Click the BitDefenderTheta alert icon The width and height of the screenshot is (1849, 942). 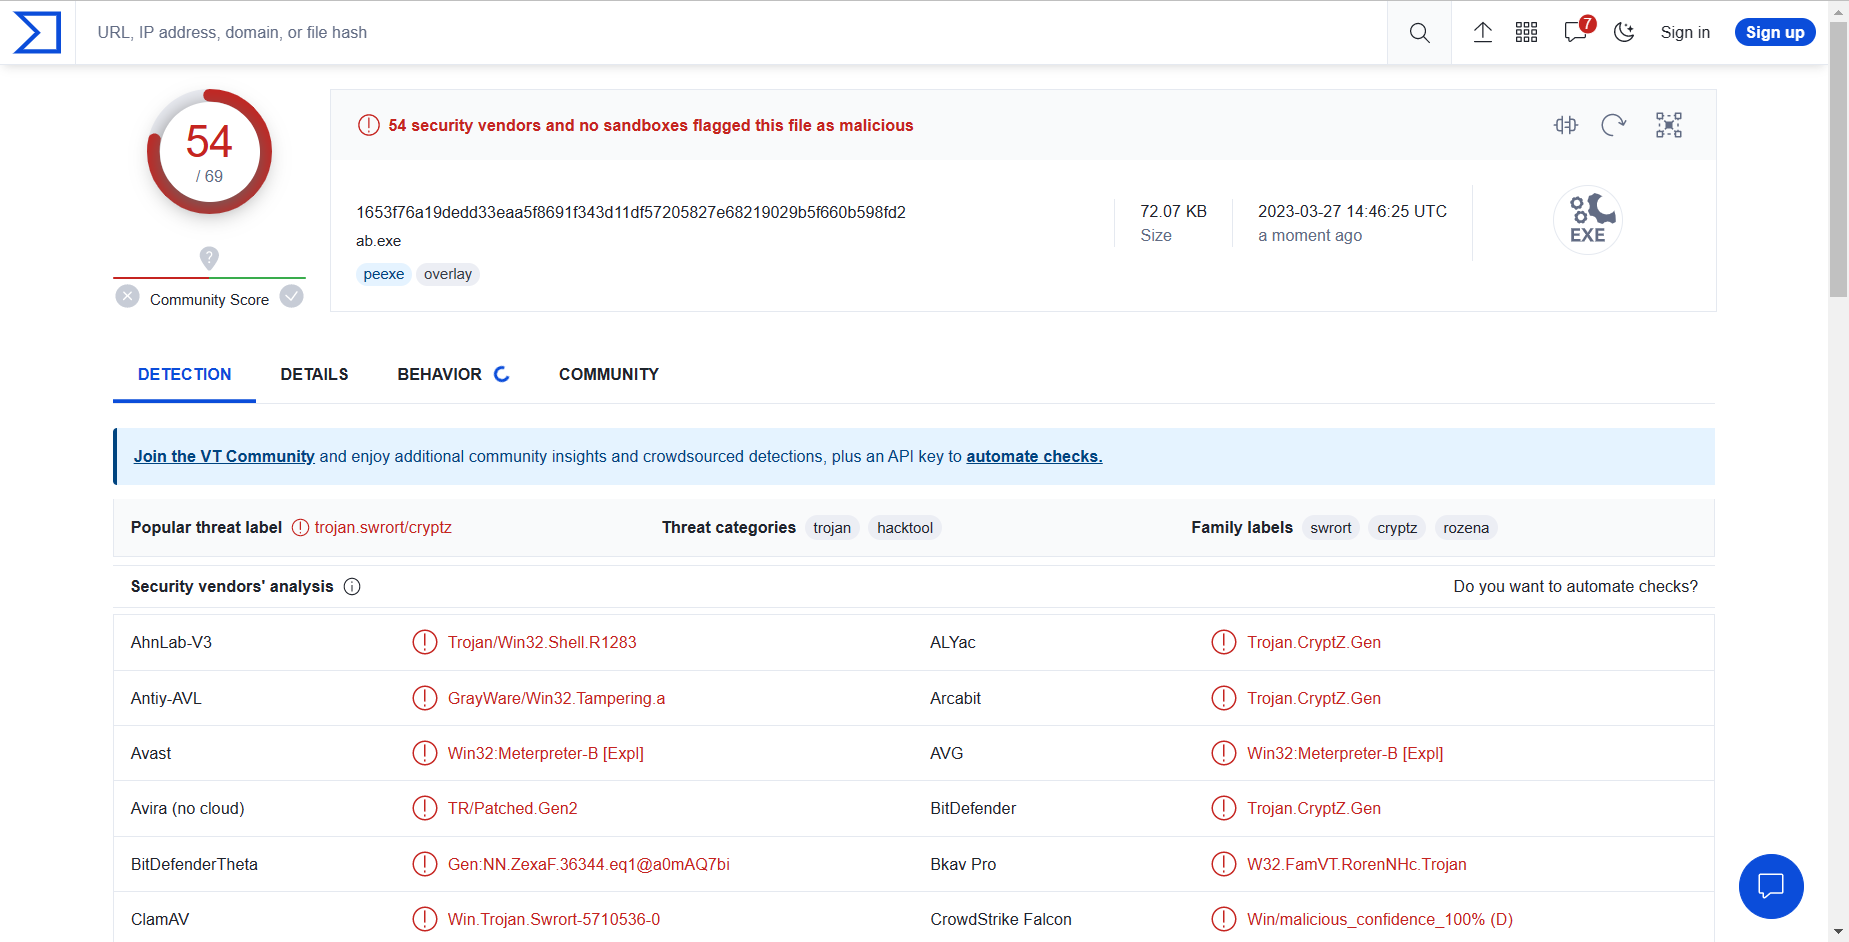[x=425, y=864]
